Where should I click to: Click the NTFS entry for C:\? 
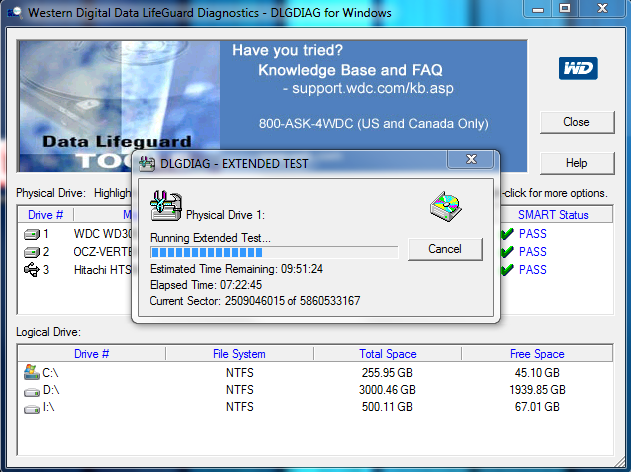[239, 373]
